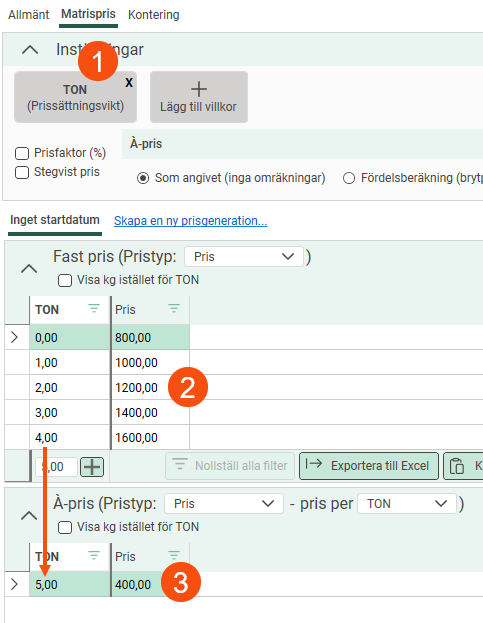Remove TON condition with the X icon
Screen dimensions: 483x623
129,83
